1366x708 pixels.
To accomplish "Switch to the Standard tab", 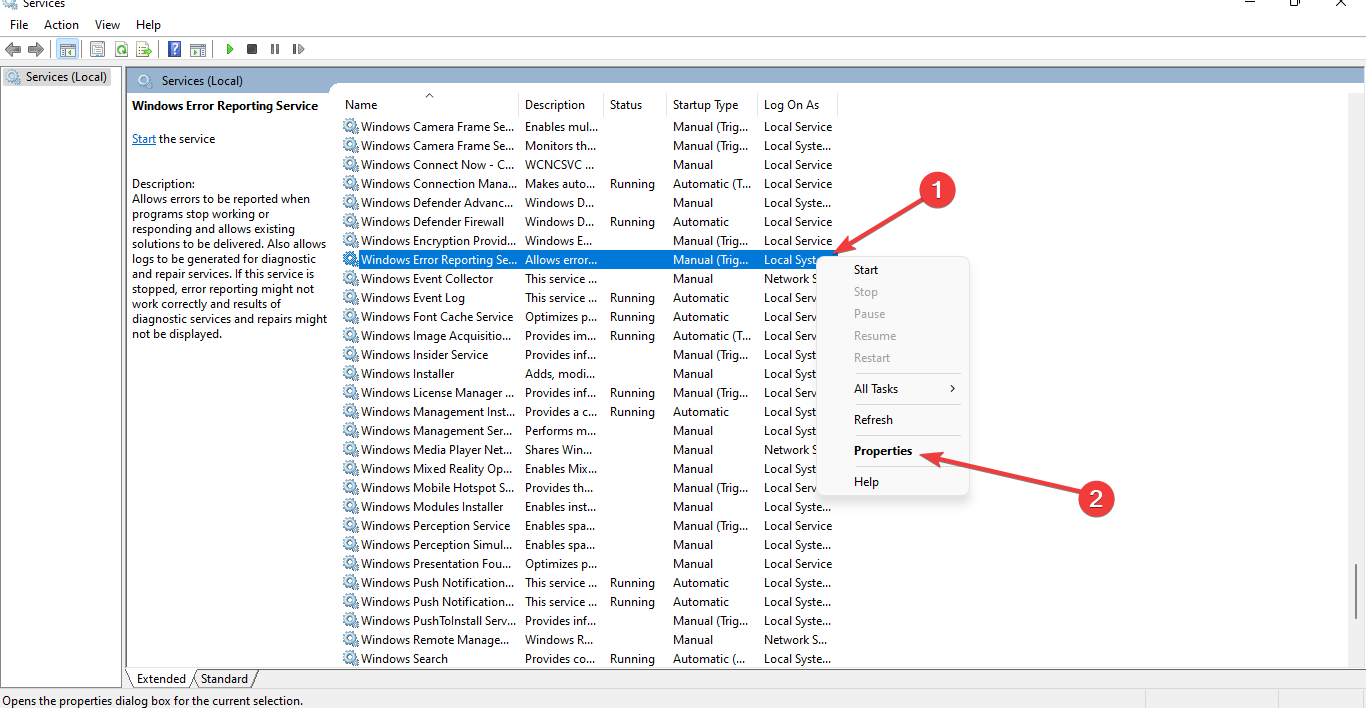I will coord(224,679).
